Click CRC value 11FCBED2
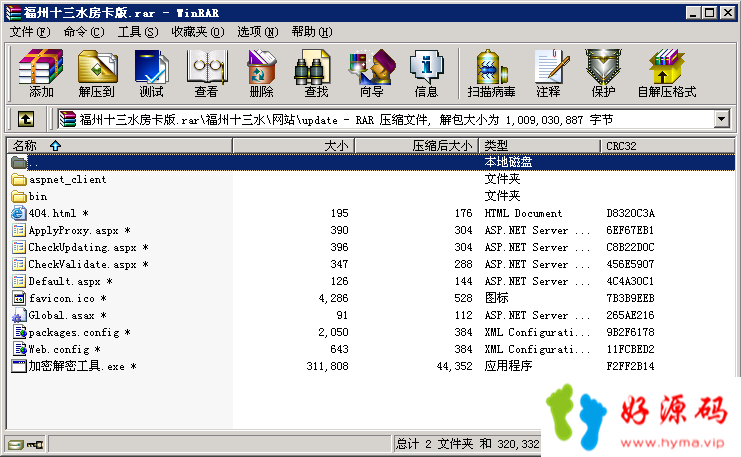The height and width of the screenshot is (457, 741). point(630,350)
